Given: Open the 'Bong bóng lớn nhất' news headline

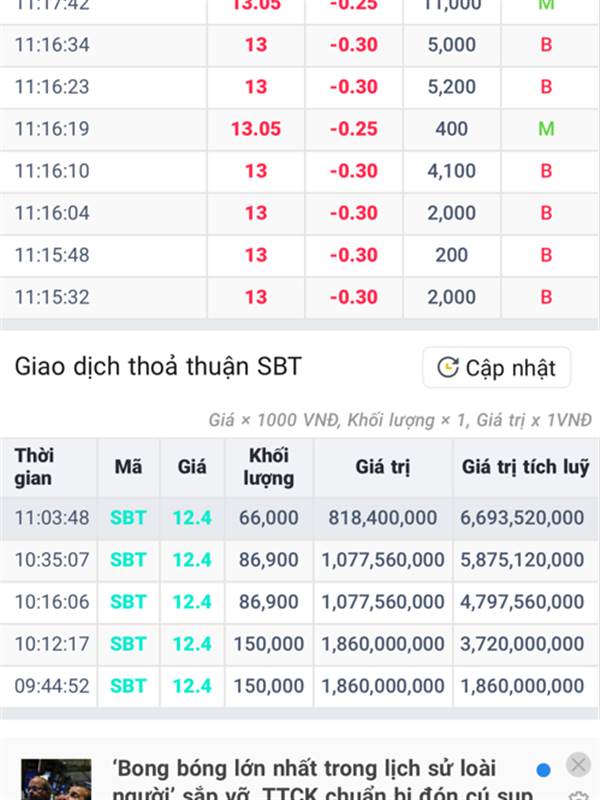Looking at the screenshot, I should [x=321, y=780].
